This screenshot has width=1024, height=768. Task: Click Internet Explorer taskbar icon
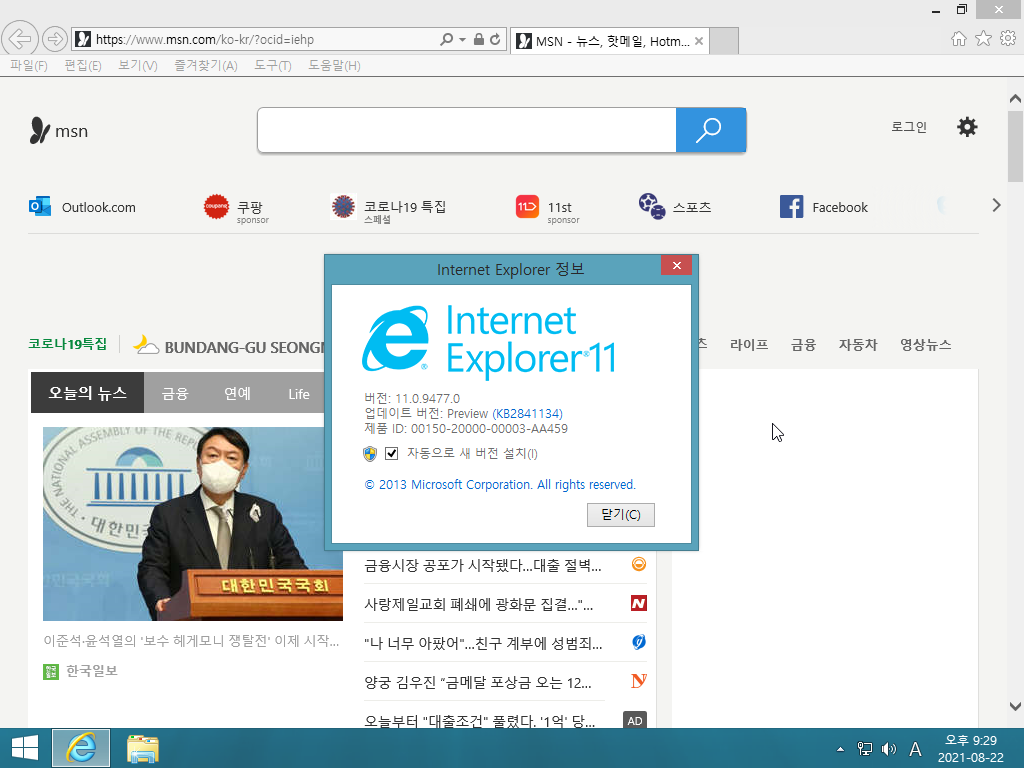81,748
